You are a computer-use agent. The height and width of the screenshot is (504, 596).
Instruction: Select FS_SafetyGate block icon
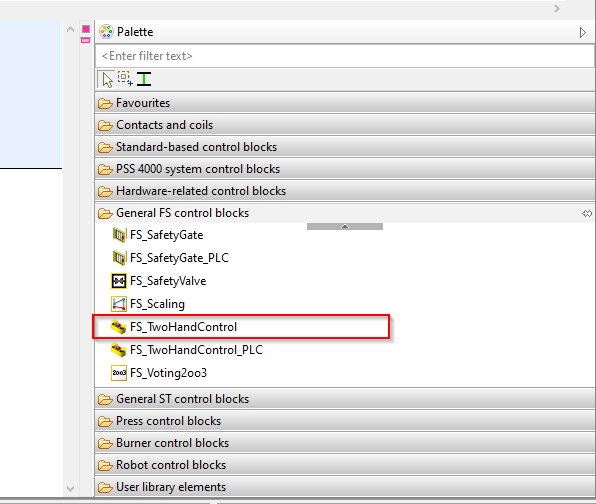[x=119, y=235]
